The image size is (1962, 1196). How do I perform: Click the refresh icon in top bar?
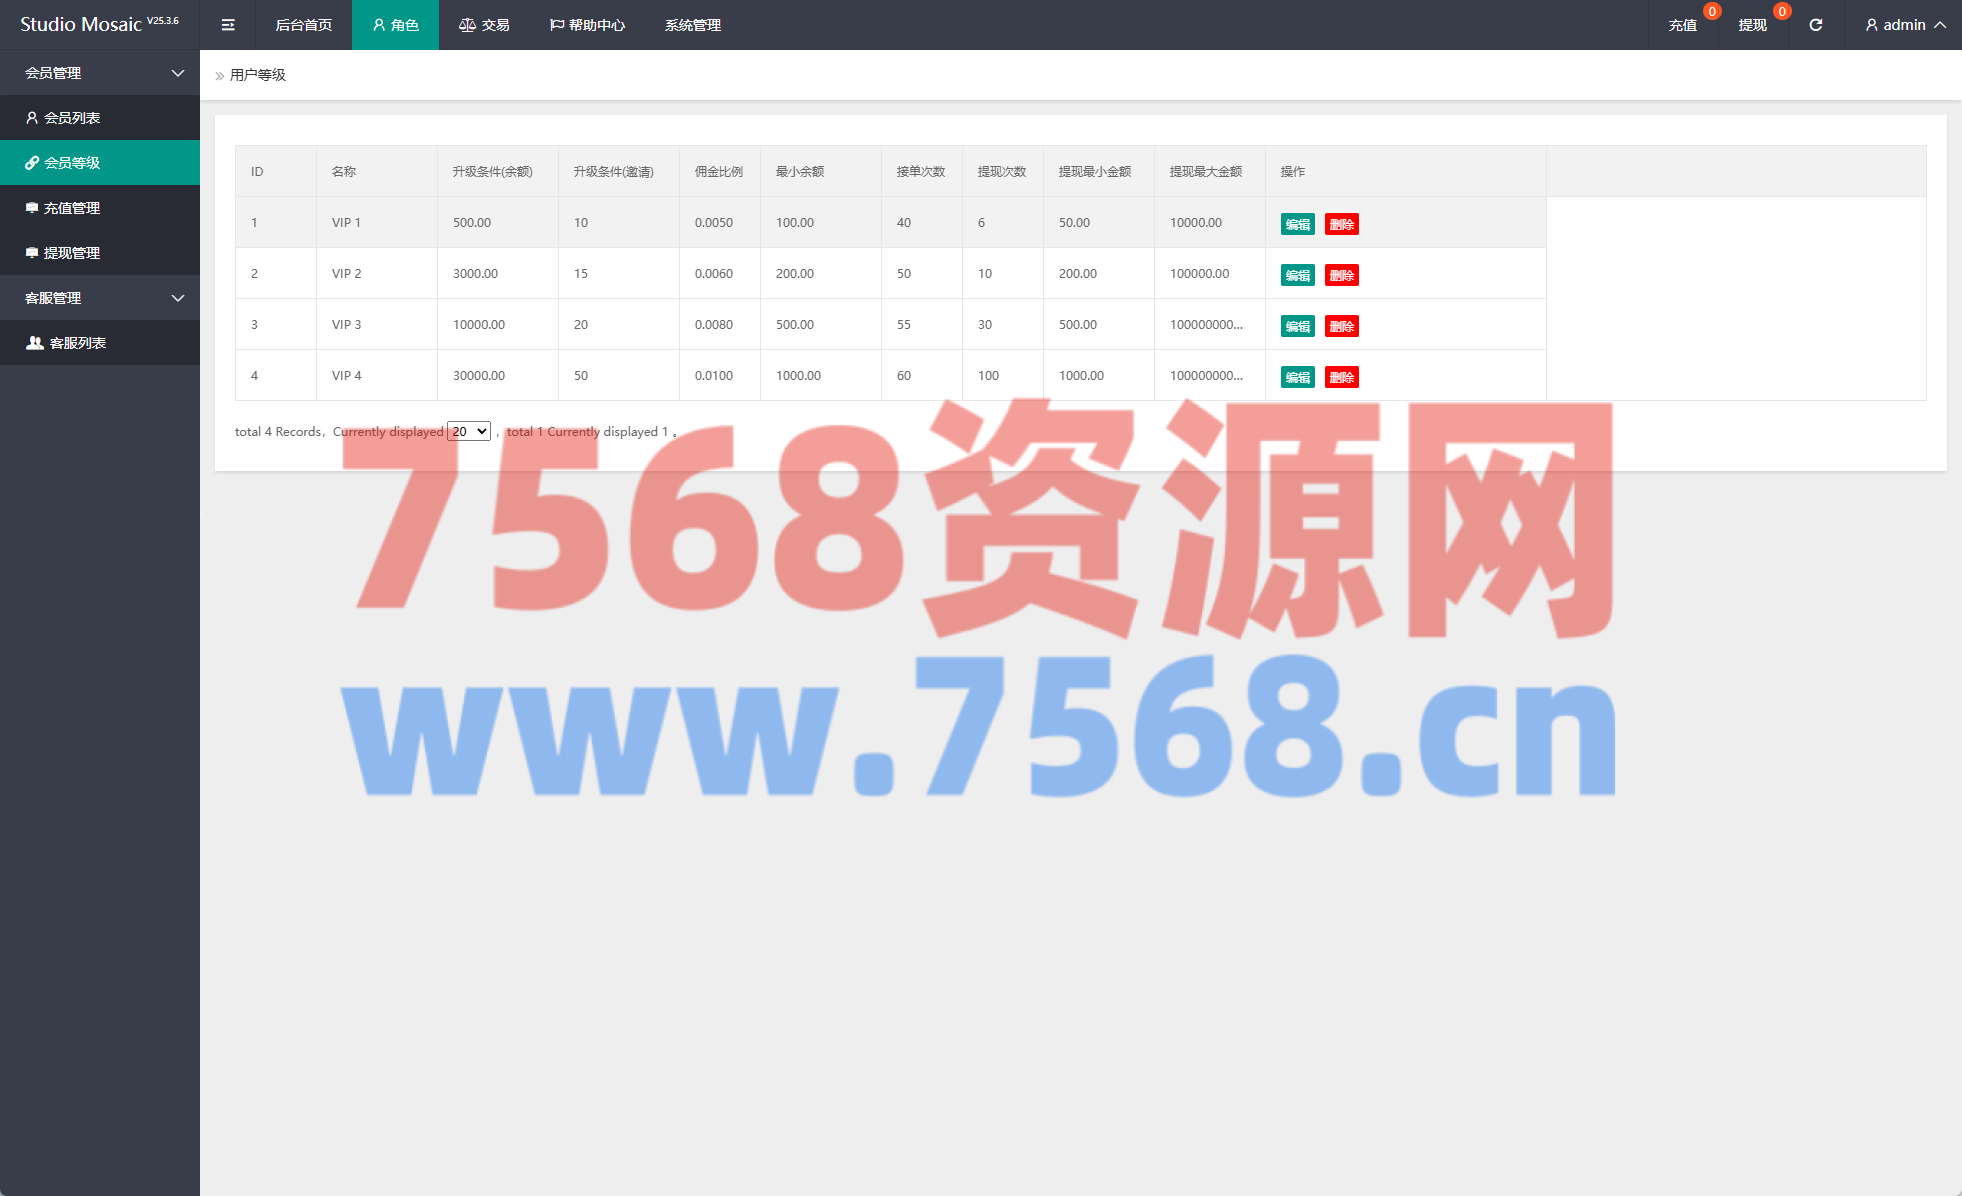pos(1815,25)
